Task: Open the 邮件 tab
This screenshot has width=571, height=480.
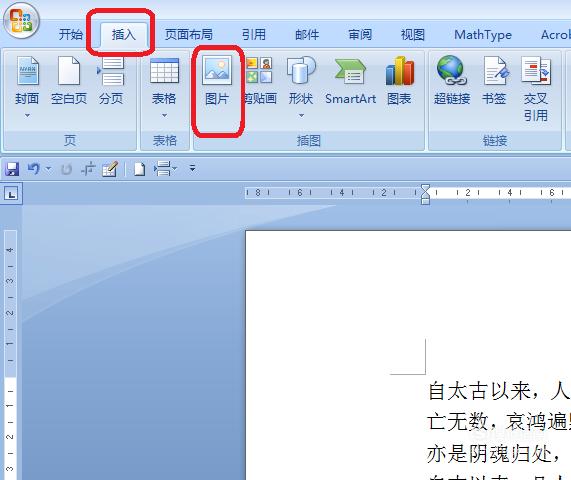Action: coord(307,35)
